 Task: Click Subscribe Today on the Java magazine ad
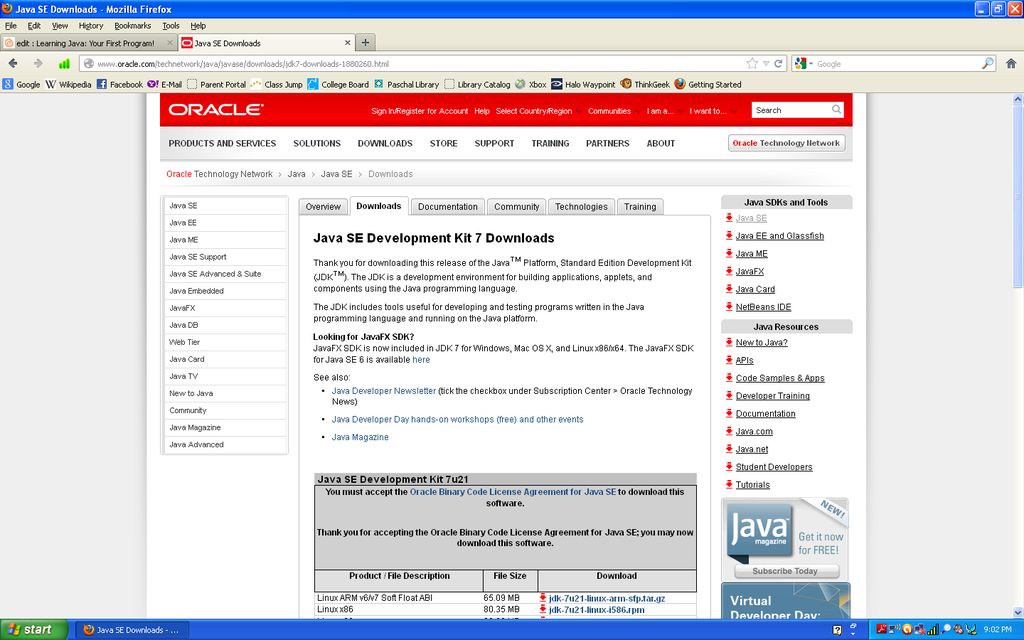click(x=784, y=571)
